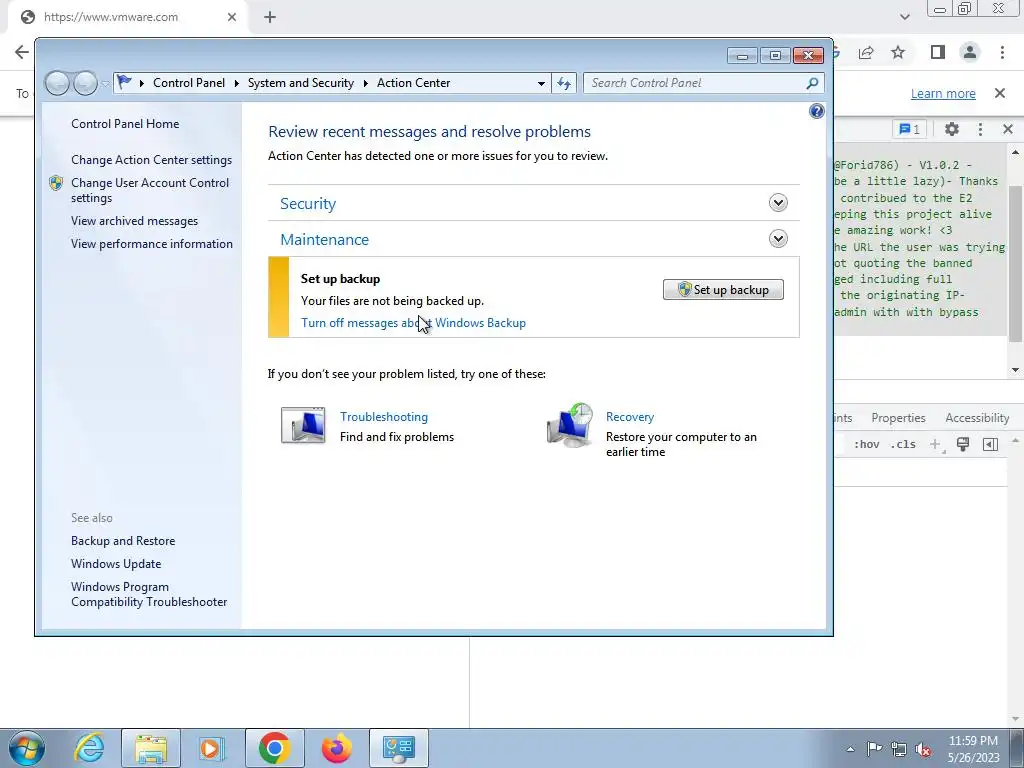Toggle the .cls class editor button

(903, 445)
